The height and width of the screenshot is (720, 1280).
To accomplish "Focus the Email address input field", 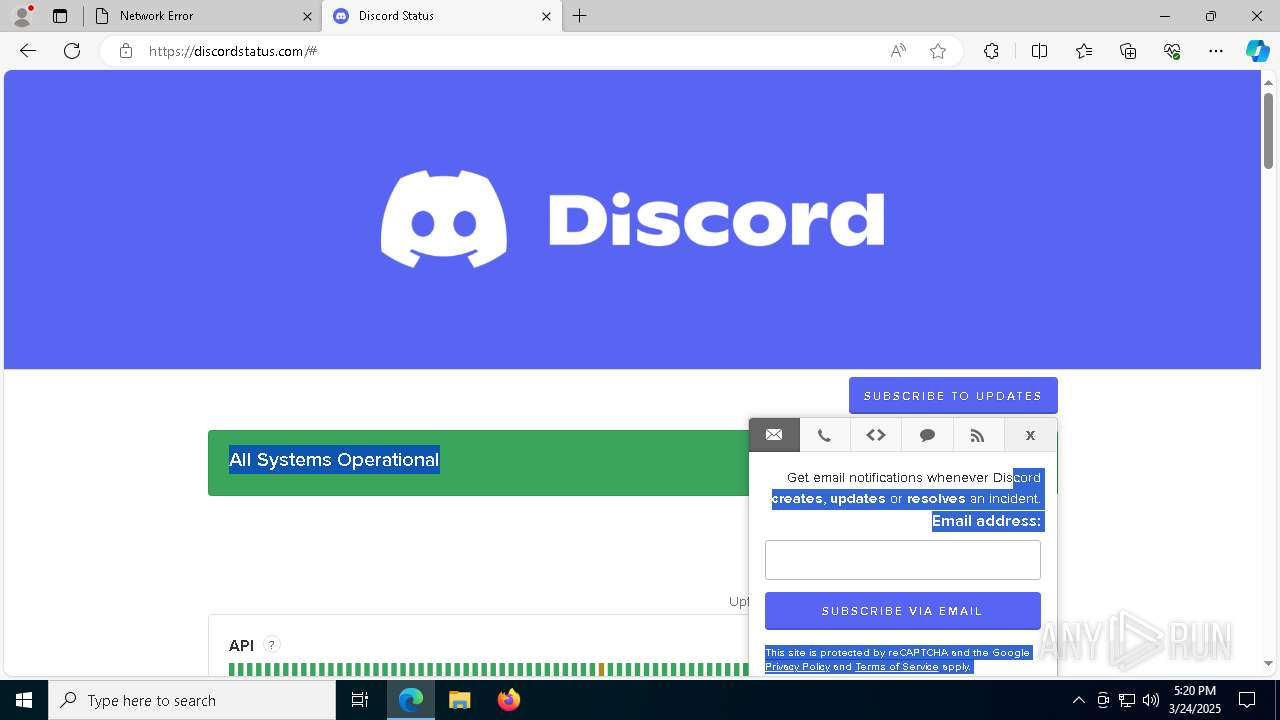I will click(903, 560).
